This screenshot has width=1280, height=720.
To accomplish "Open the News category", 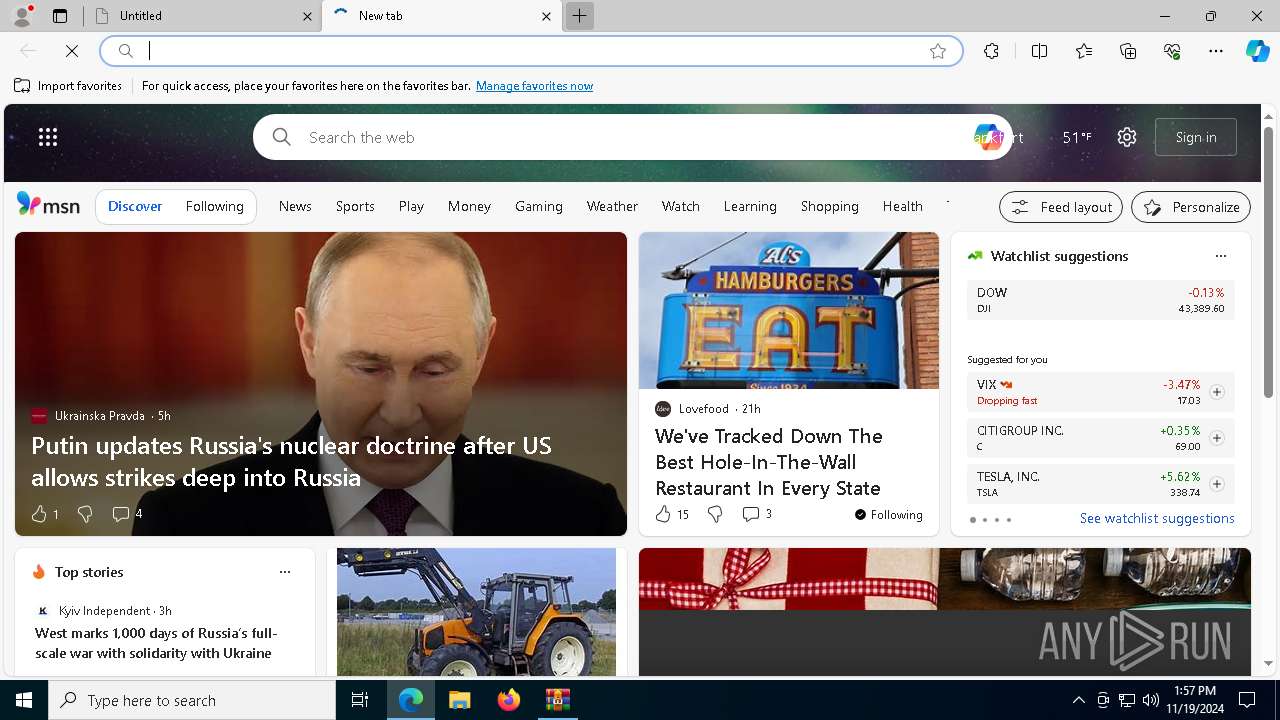I will click(x=295, y=206).
